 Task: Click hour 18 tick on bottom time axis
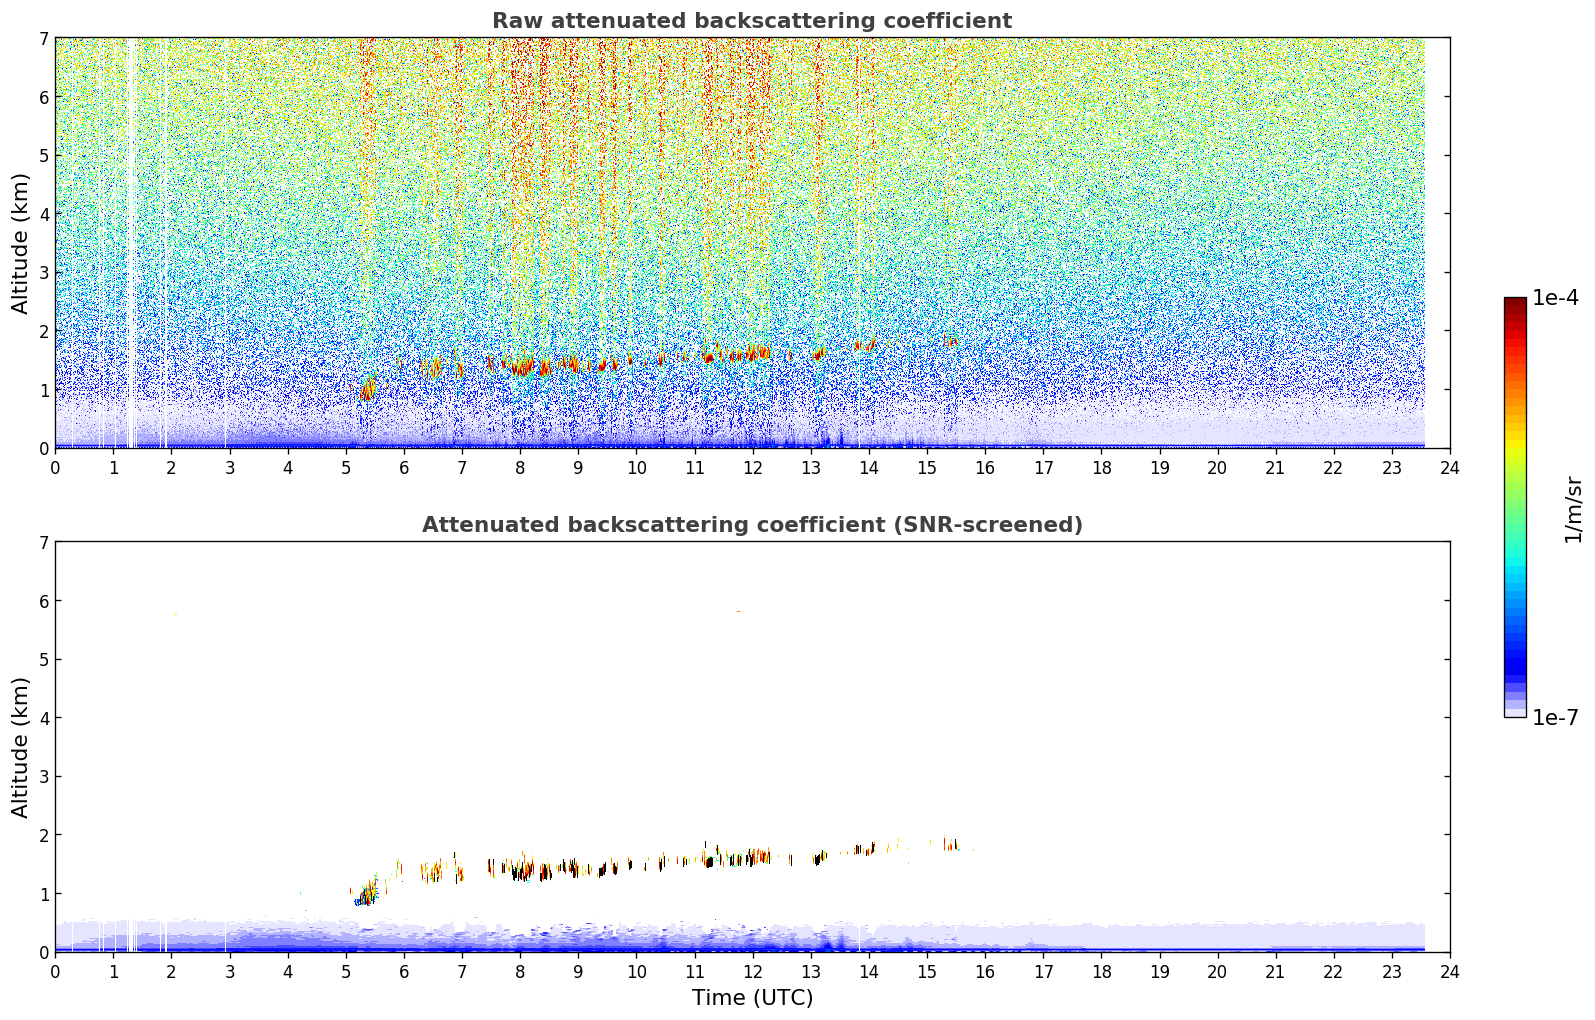pyautogui.click(x=1101, y=971)
